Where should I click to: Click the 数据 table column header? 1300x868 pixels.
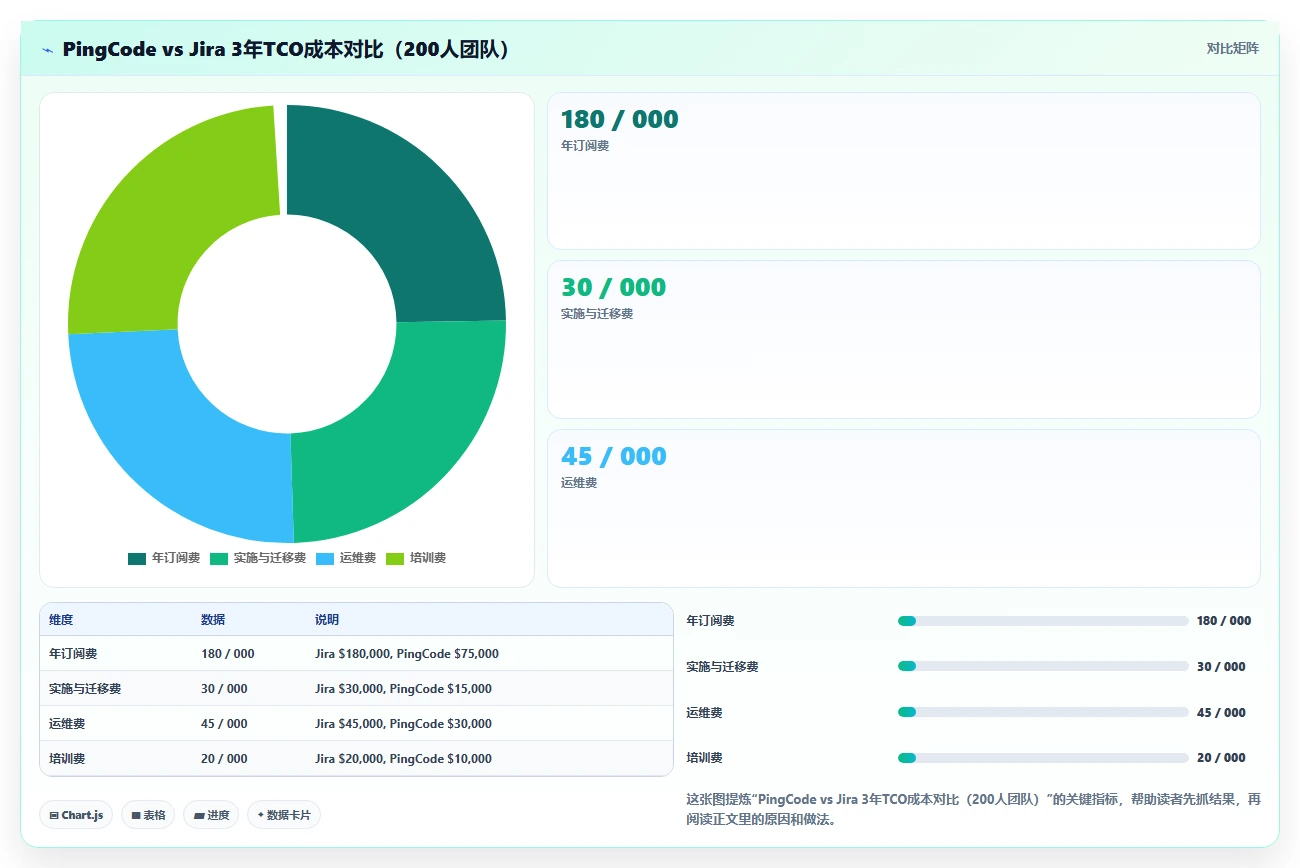(x=213, y=620)
